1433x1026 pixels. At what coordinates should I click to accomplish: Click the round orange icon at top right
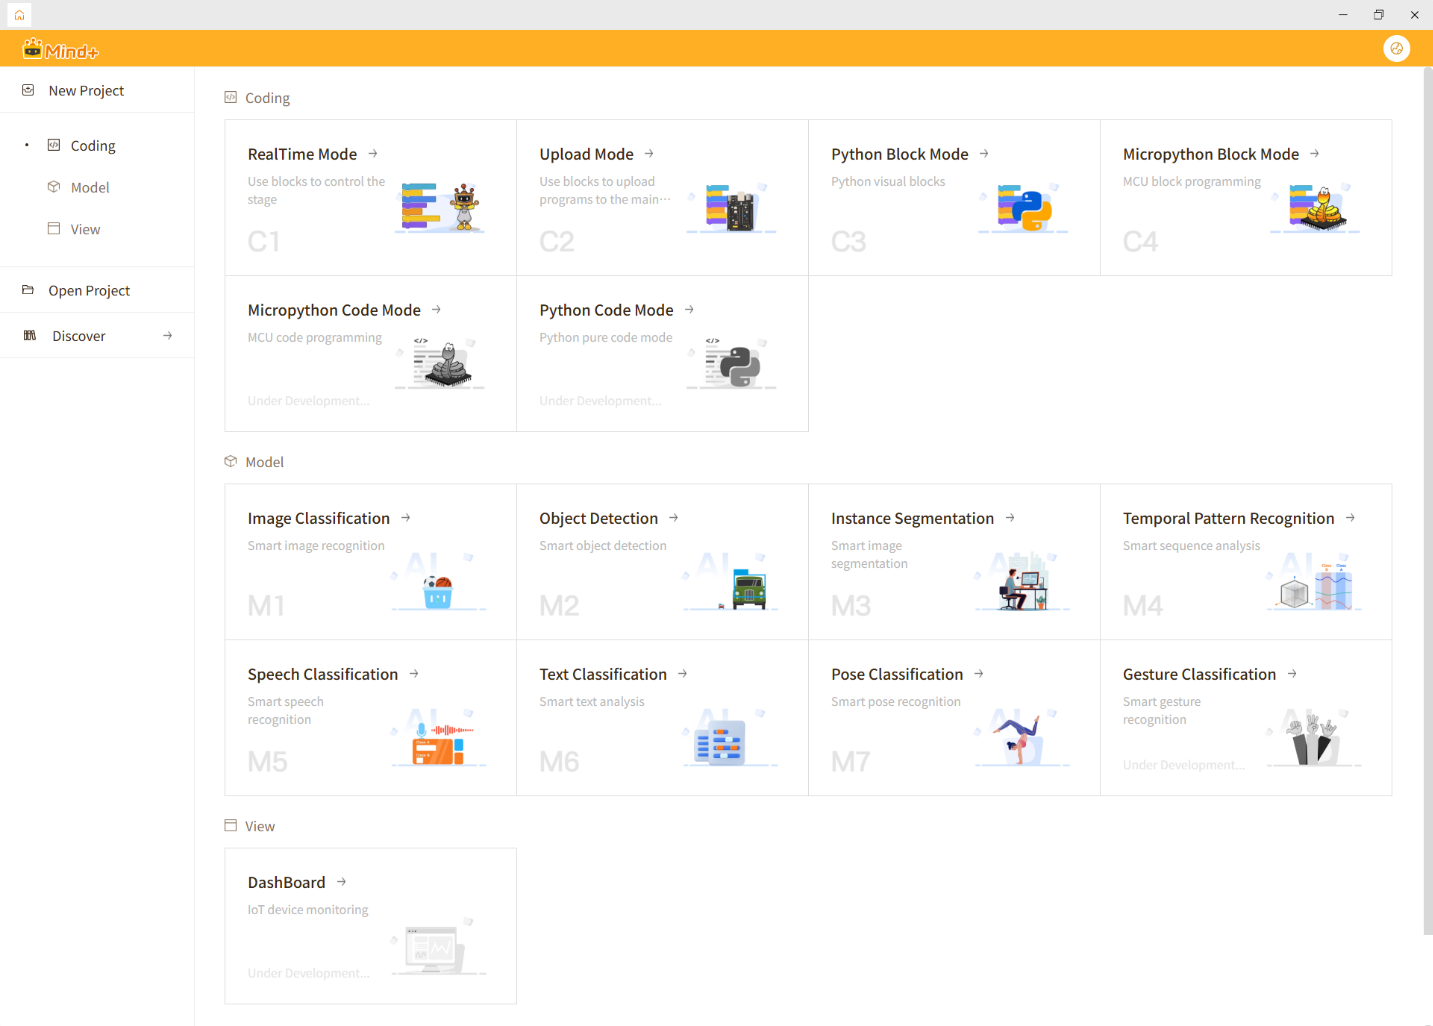[x=1396, y=48]
